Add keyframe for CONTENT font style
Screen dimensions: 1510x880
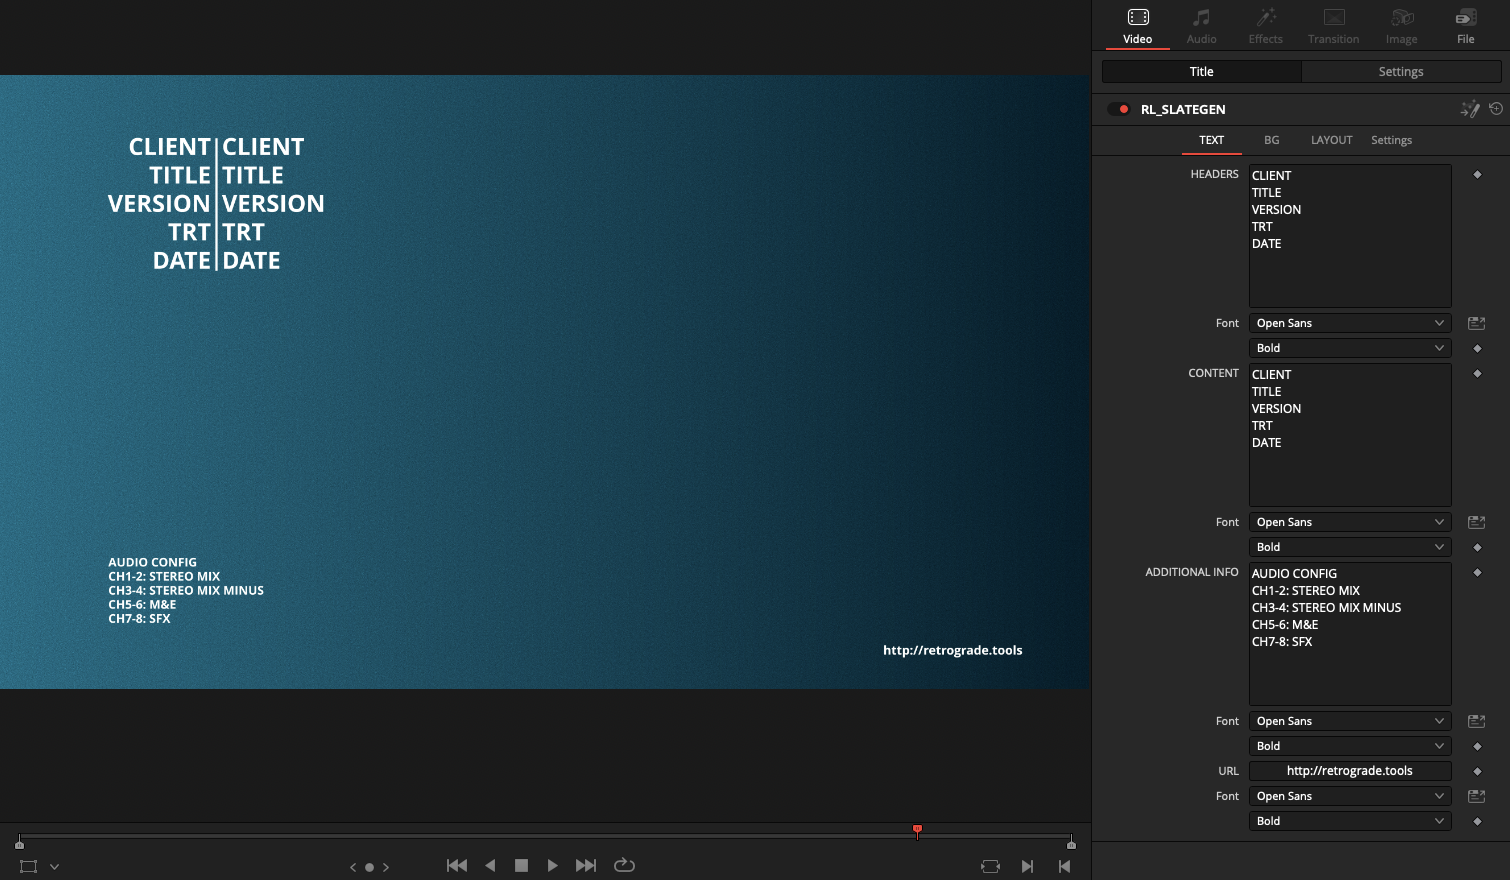coord(1477,548)
